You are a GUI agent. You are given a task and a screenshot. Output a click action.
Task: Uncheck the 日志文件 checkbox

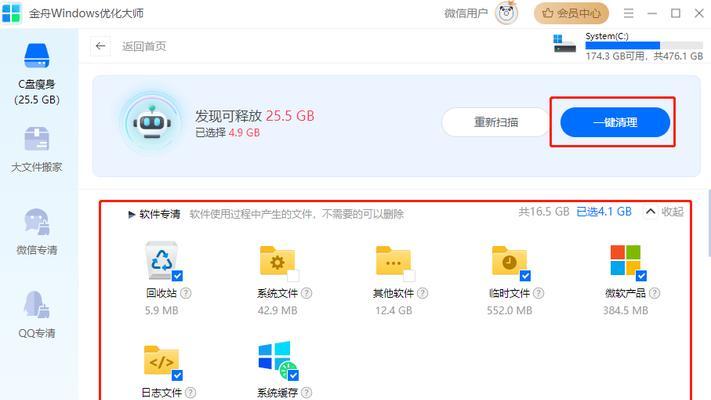pos(177,375)
